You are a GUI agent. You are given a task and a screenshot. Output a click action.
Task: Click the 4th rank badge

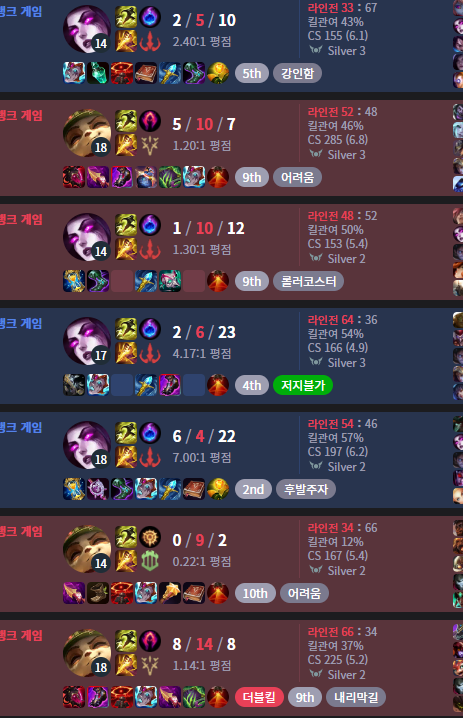[x=252, y=385]
